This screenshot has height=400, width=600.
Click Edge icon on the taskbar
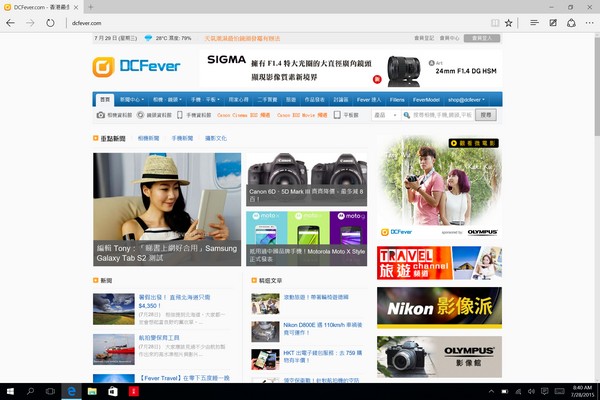tap(72, 391)
